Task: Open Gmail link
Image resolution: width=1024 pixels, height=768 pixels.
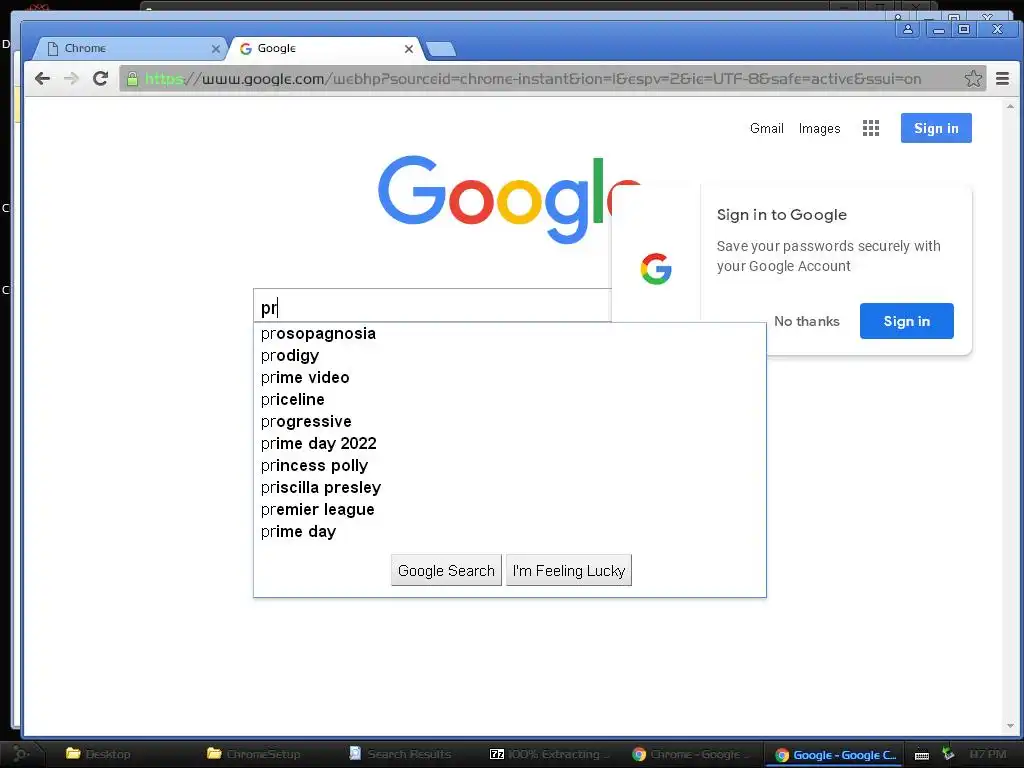Action: pyautogui.click(x=766, y=128)
